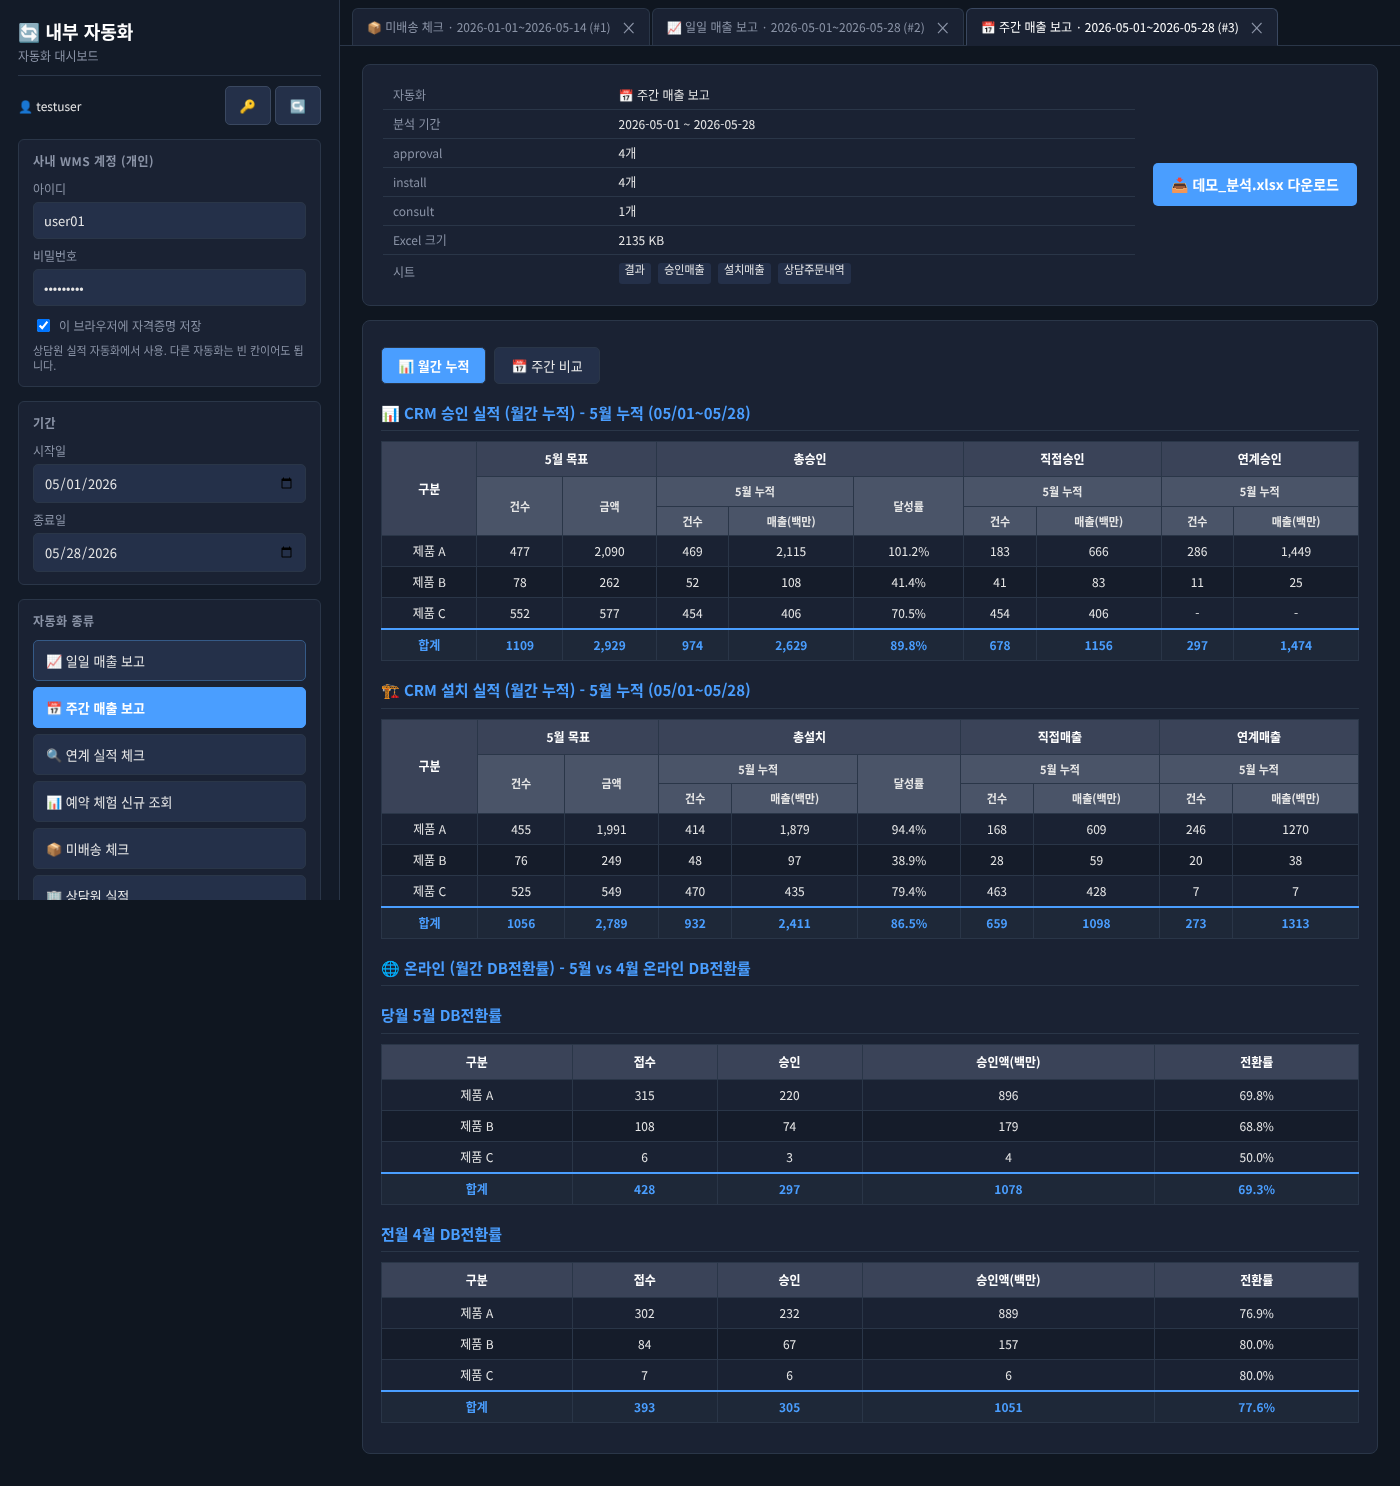Image resolution: width=1400 pixels, height=1486 pixels.
Task: Click 69.3% total 전환률 for 5월
Action: tap(1256, 1190)
